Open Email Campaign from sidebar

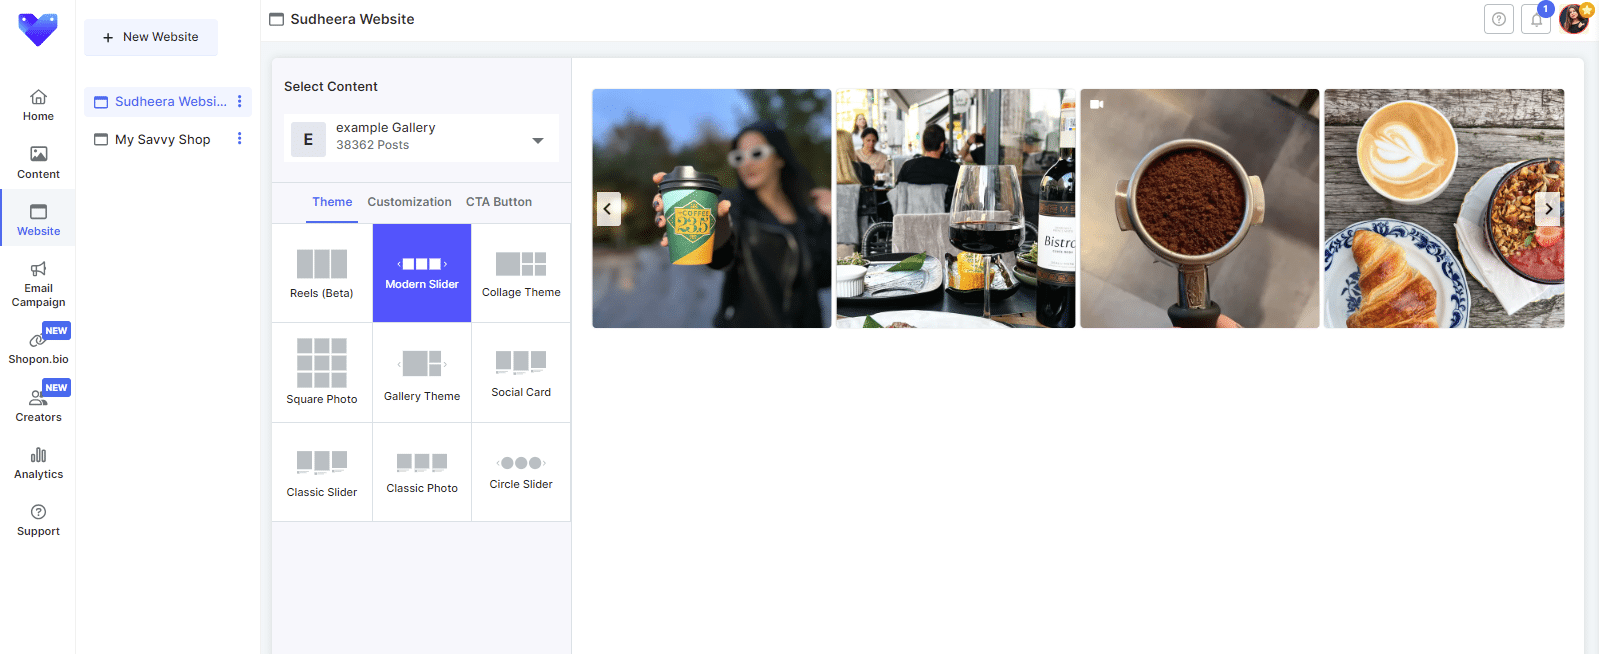[x=38, y=284]
